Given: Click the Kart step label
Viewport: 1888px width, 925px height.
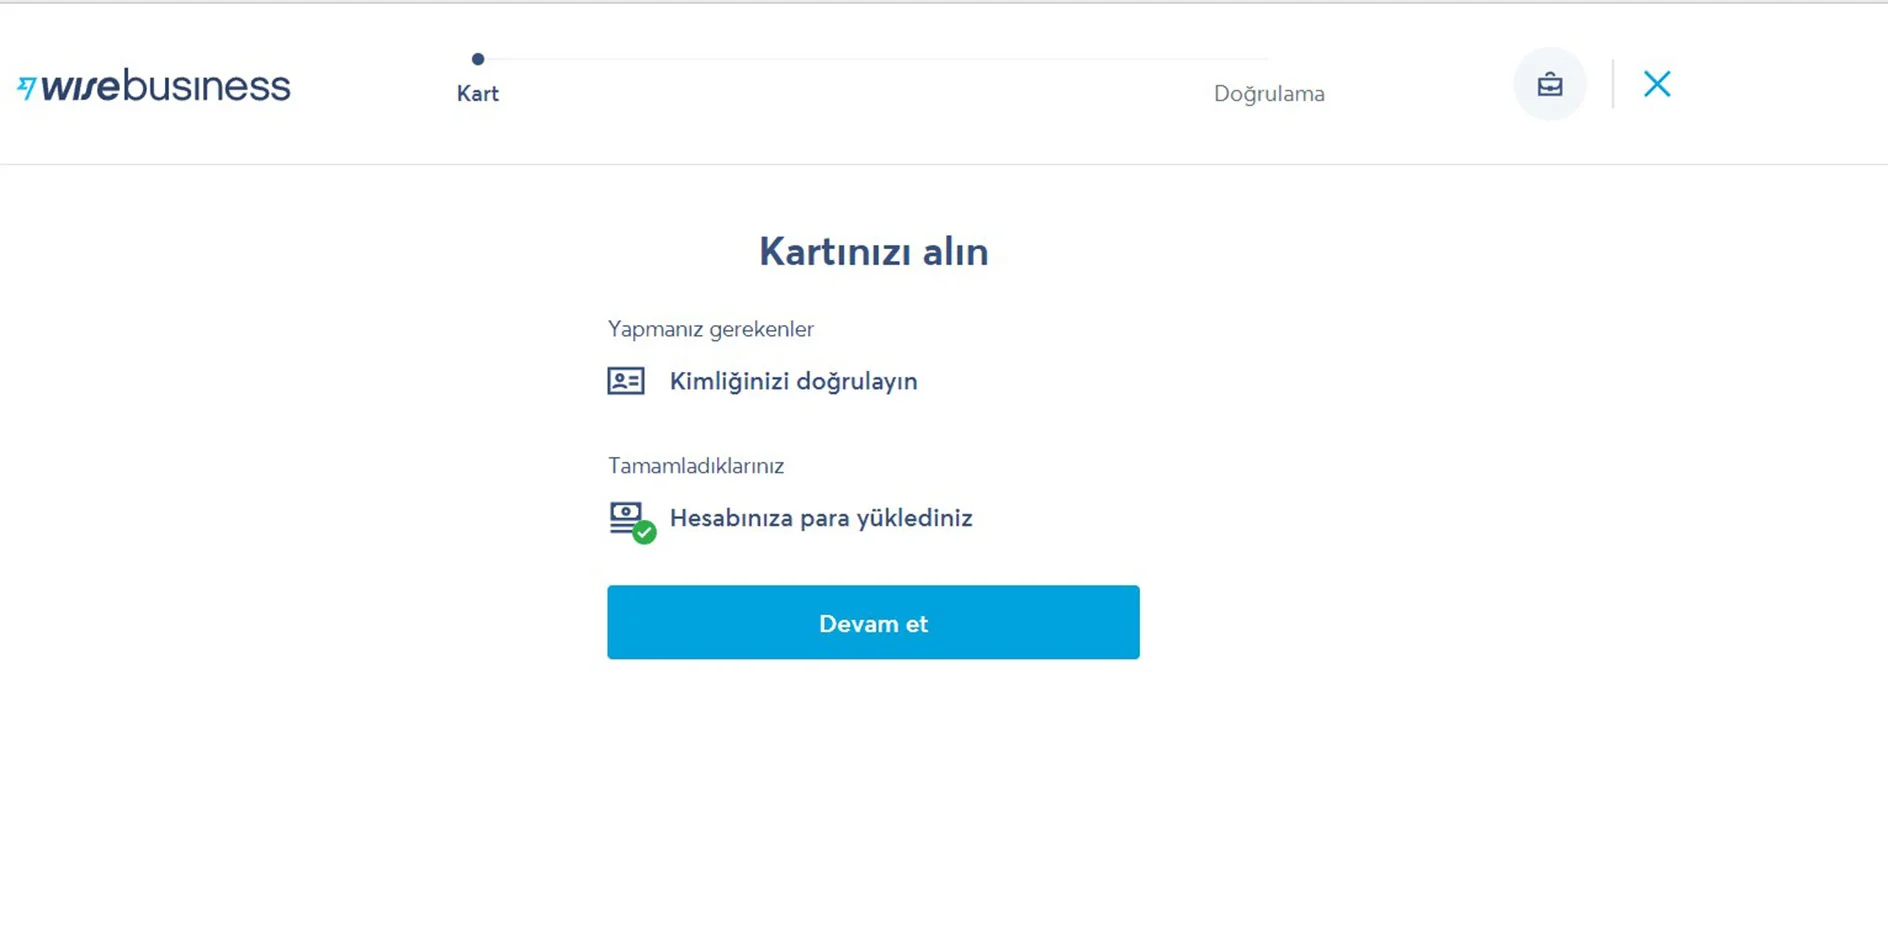Looking at the screenshot, I should tap(478, 94).
